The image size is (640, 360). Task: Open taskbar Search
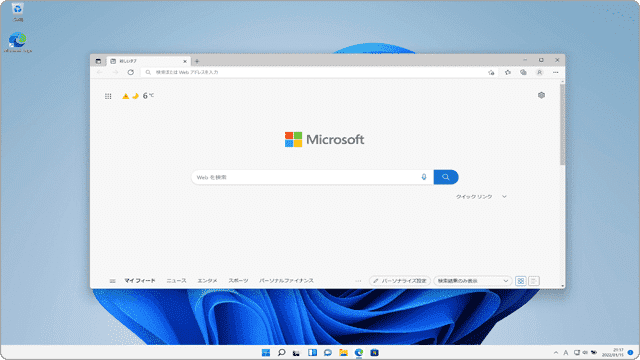click(281, 352)
